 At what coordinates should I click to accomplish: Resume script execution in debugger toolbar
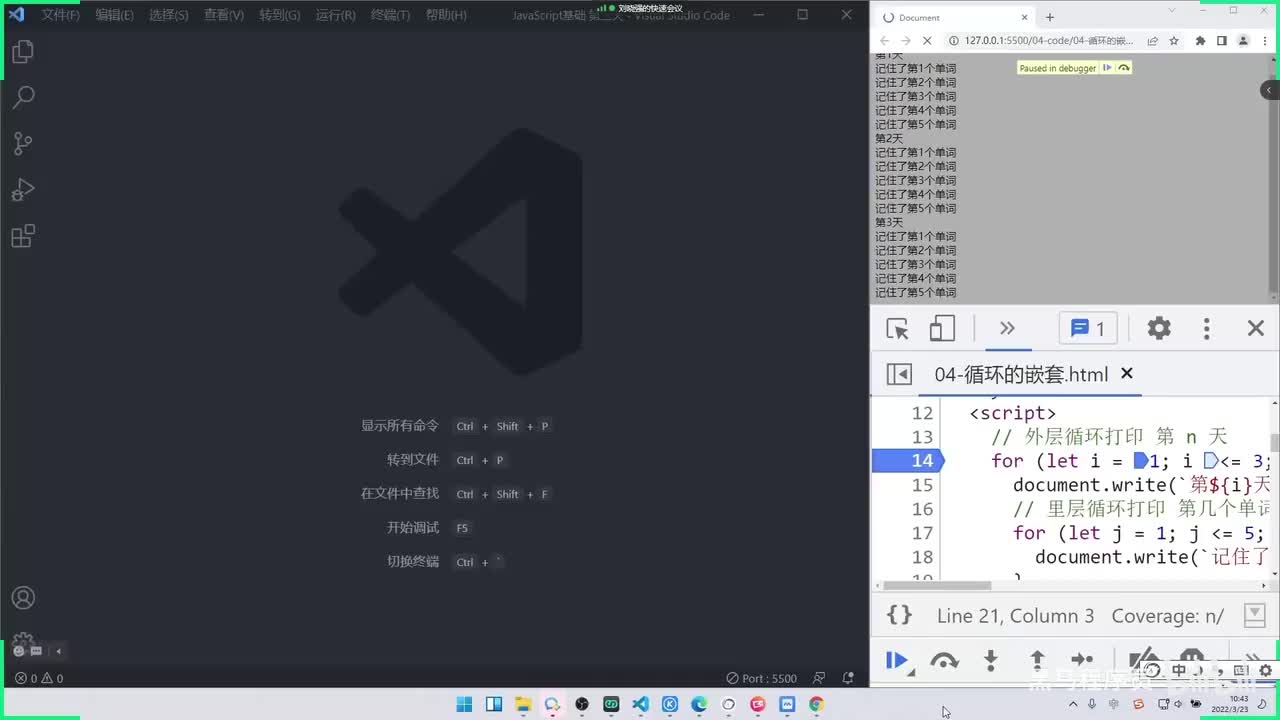(x=896, y=660)
